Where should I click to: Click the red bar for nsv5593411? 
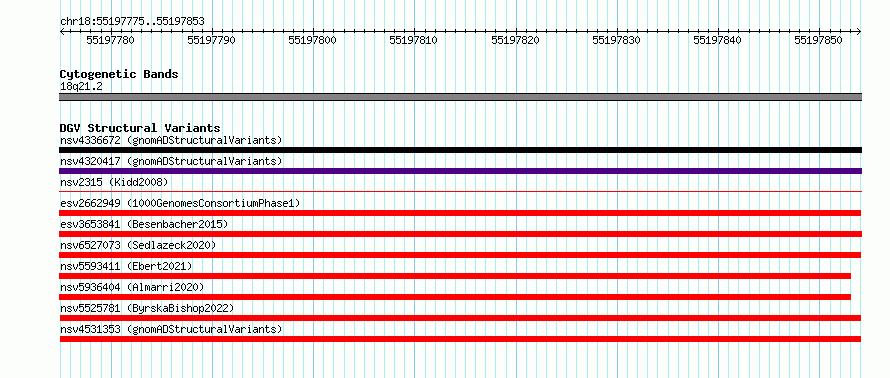coord(455,276)
